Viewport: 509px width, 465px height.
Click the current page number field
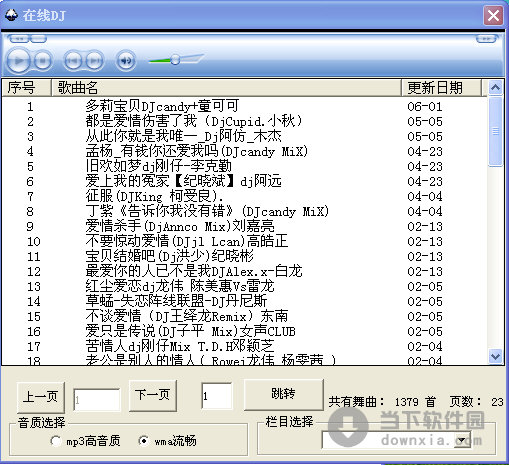click(x=97, y=399)
